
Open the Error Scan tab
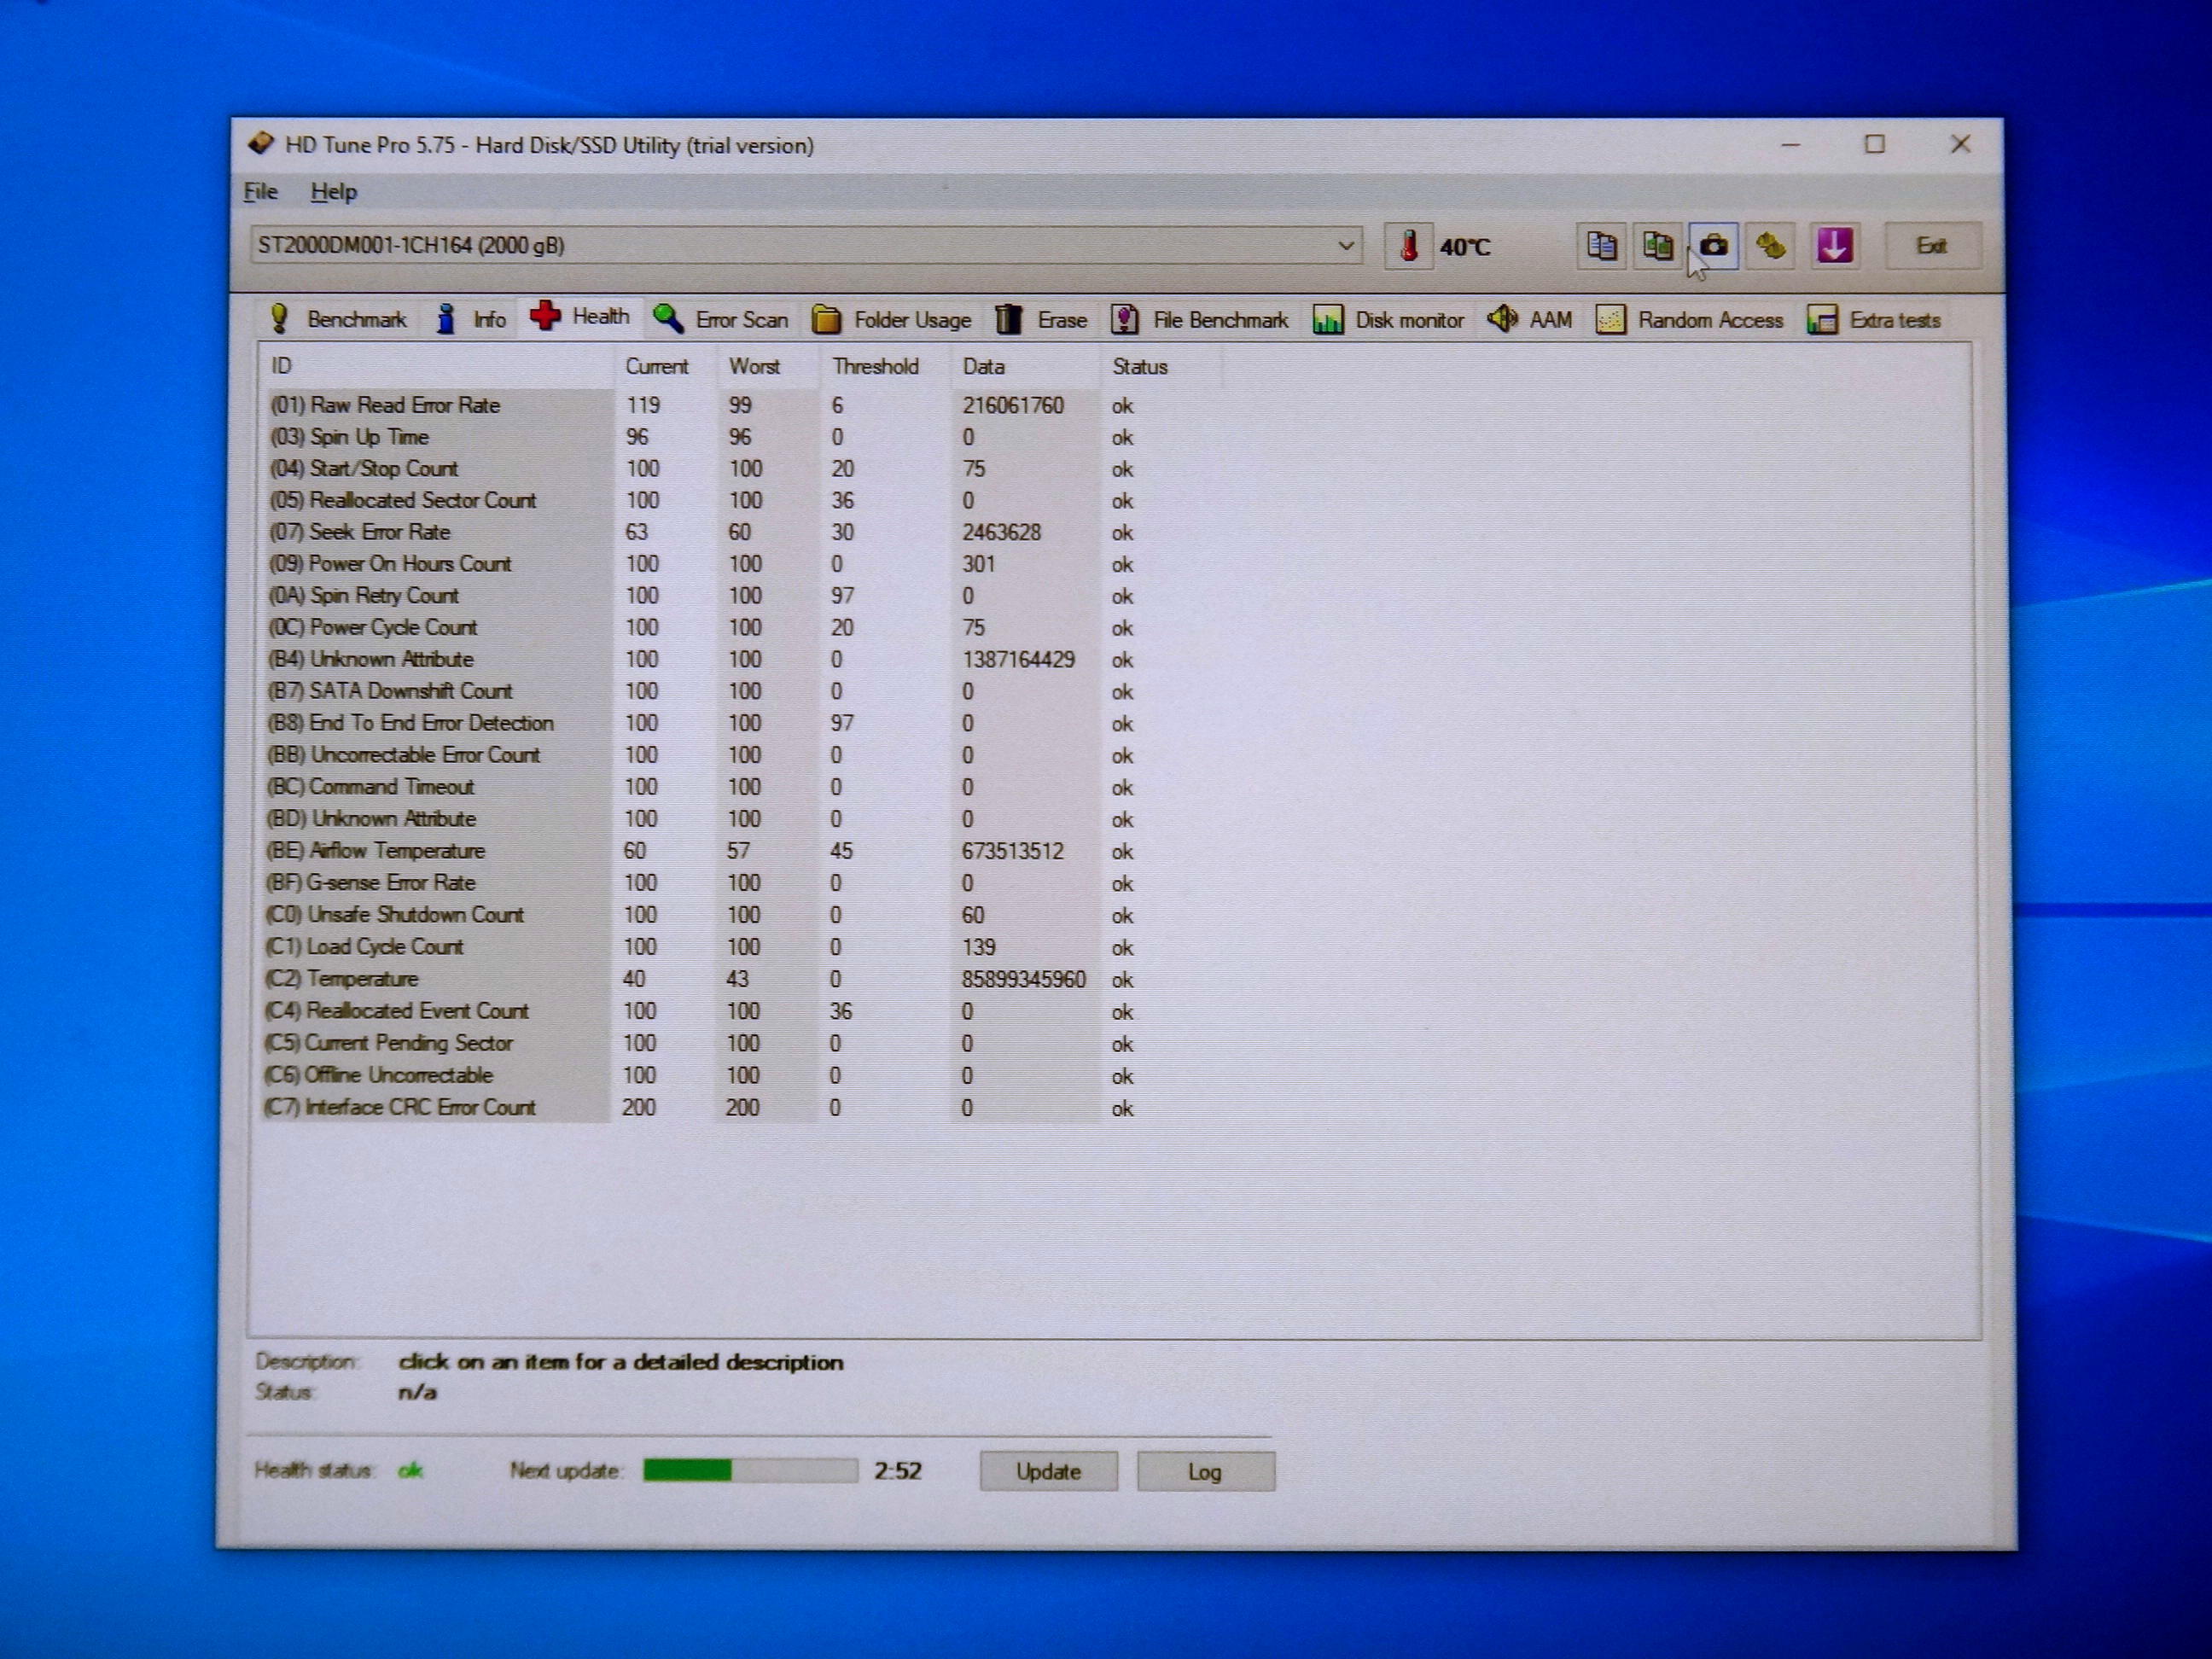(x=720, y=319)
